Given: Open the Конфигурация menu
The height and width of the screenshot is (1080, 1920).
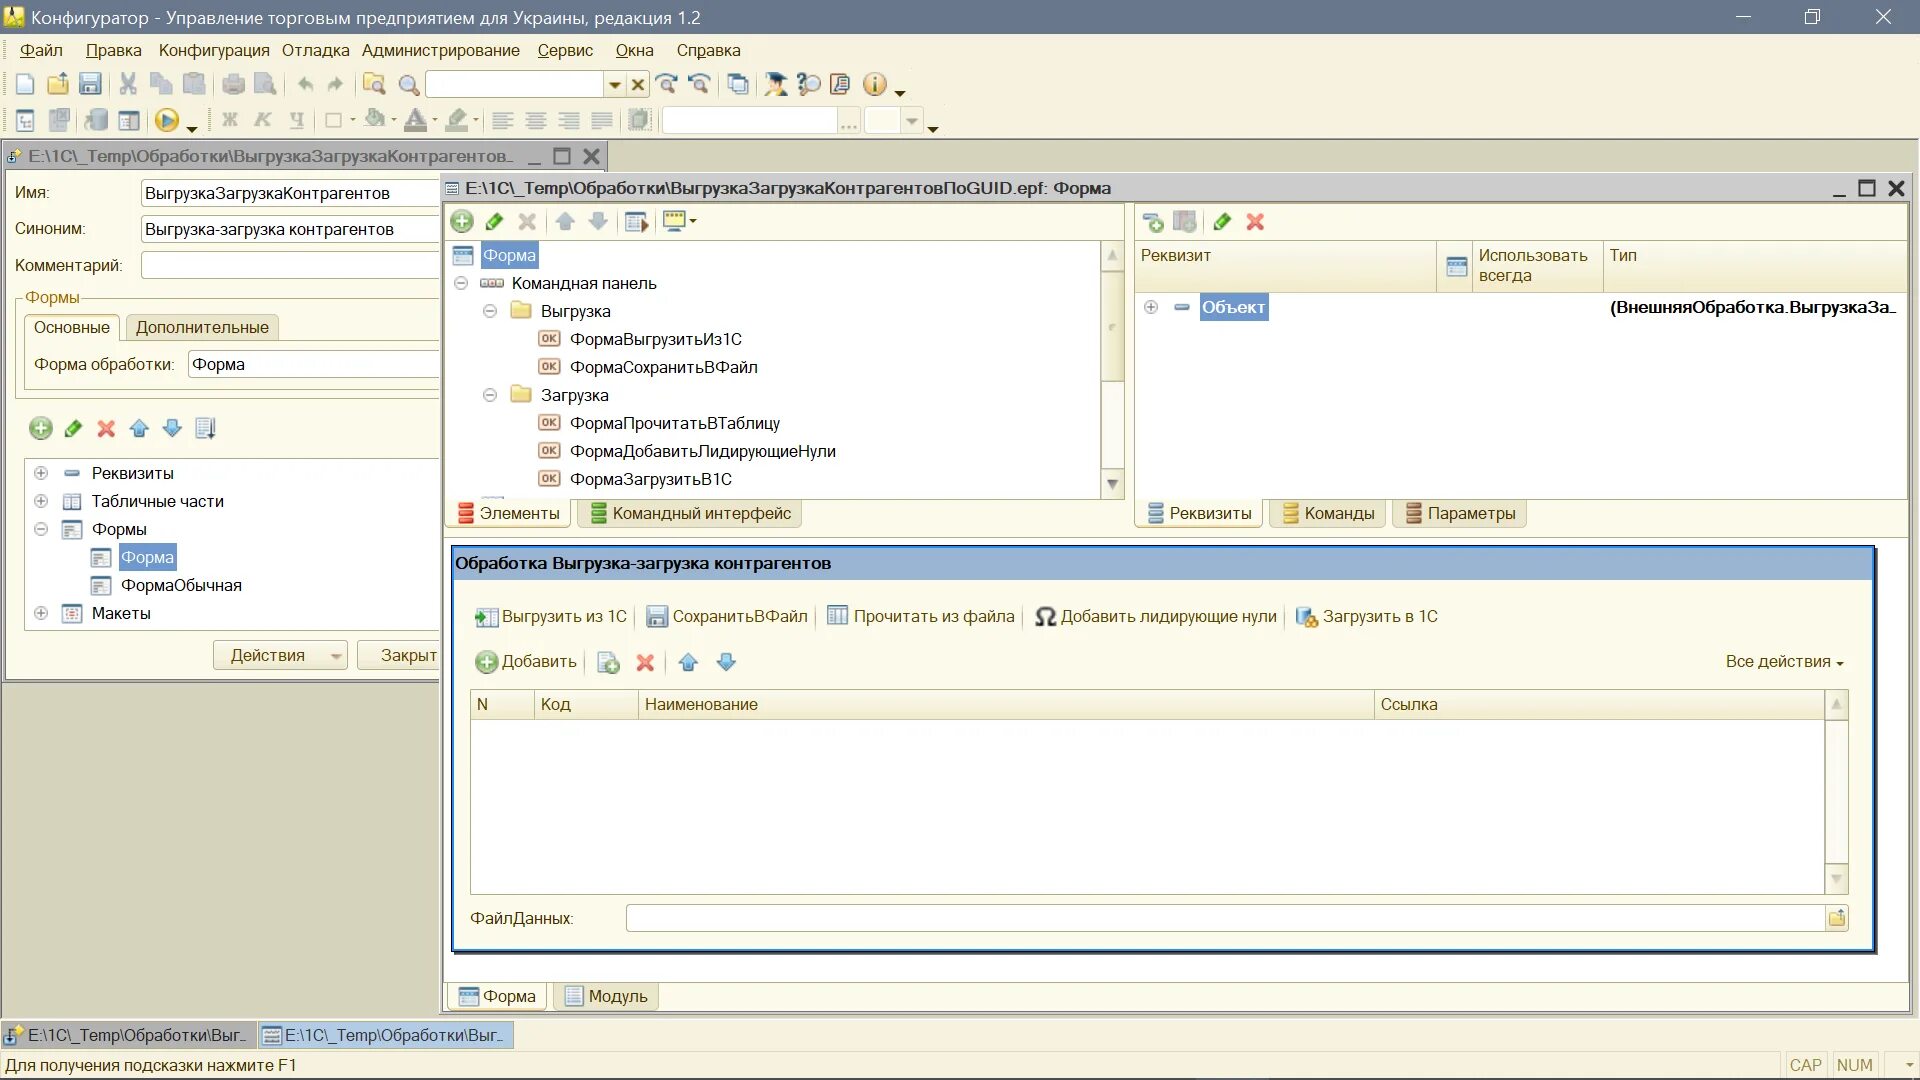Looking at the screenshot, I should click(214, 50).
